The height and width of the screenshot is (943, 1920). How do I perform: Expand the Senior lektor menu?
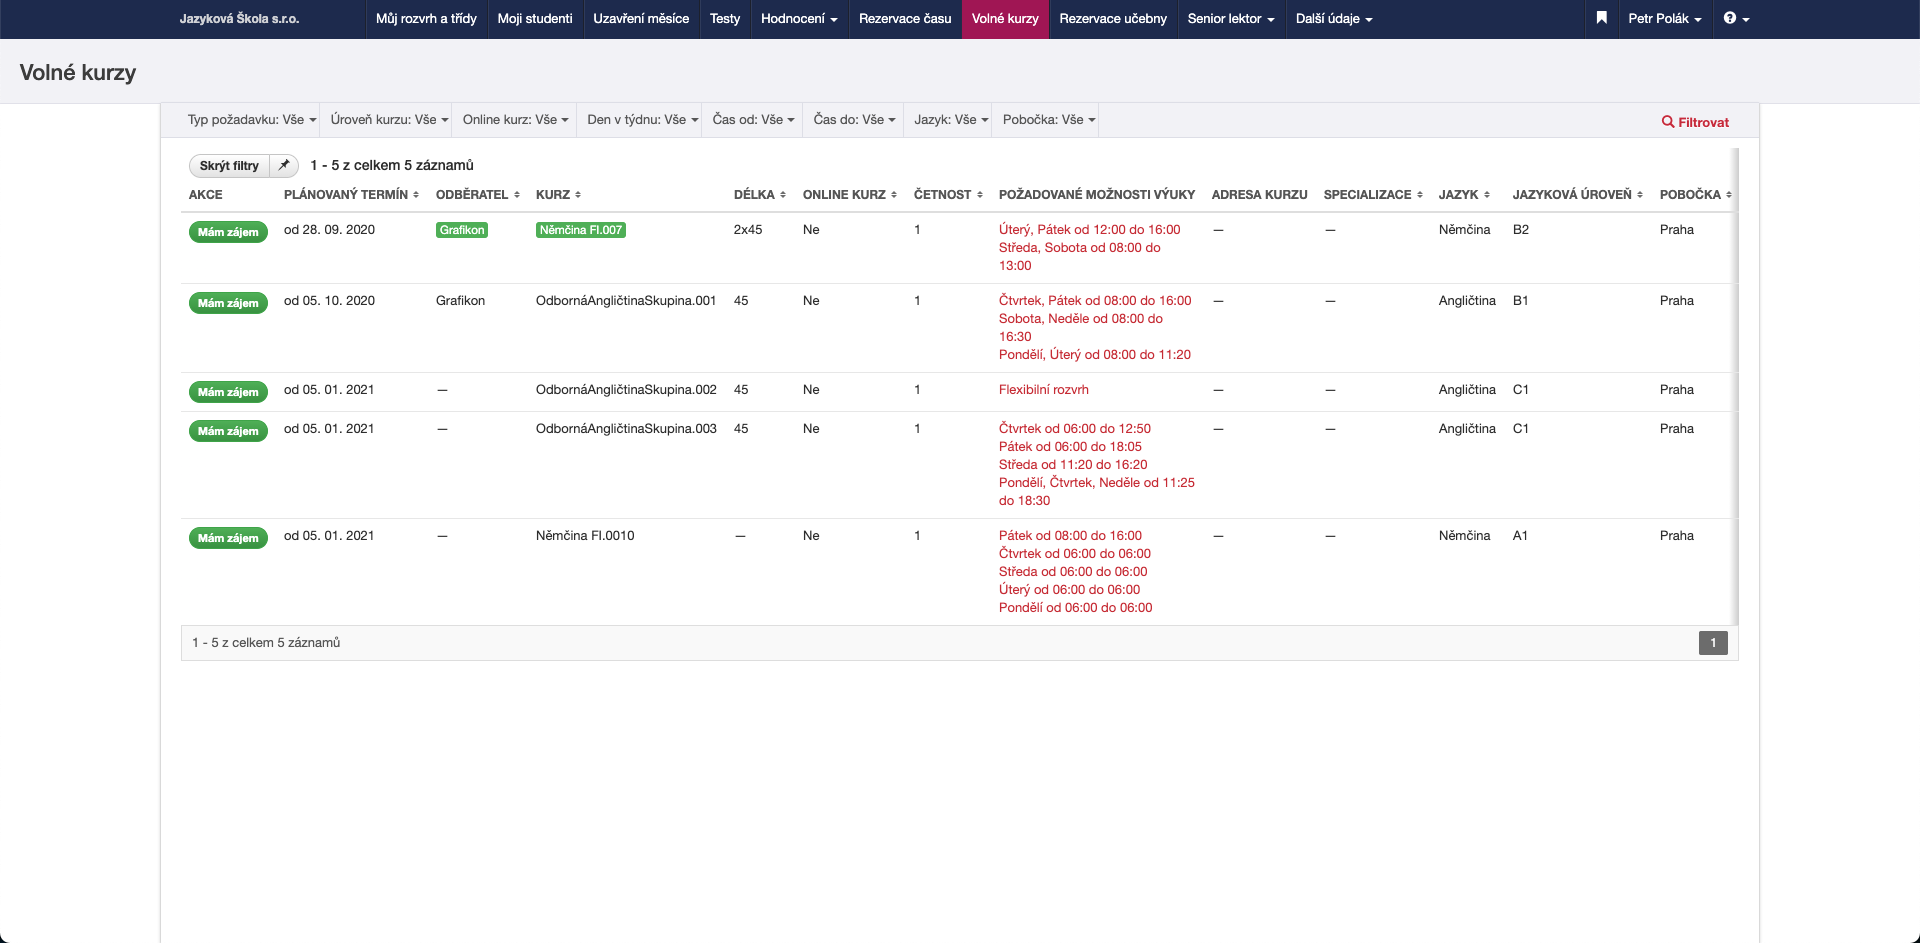coord(1231,18)
